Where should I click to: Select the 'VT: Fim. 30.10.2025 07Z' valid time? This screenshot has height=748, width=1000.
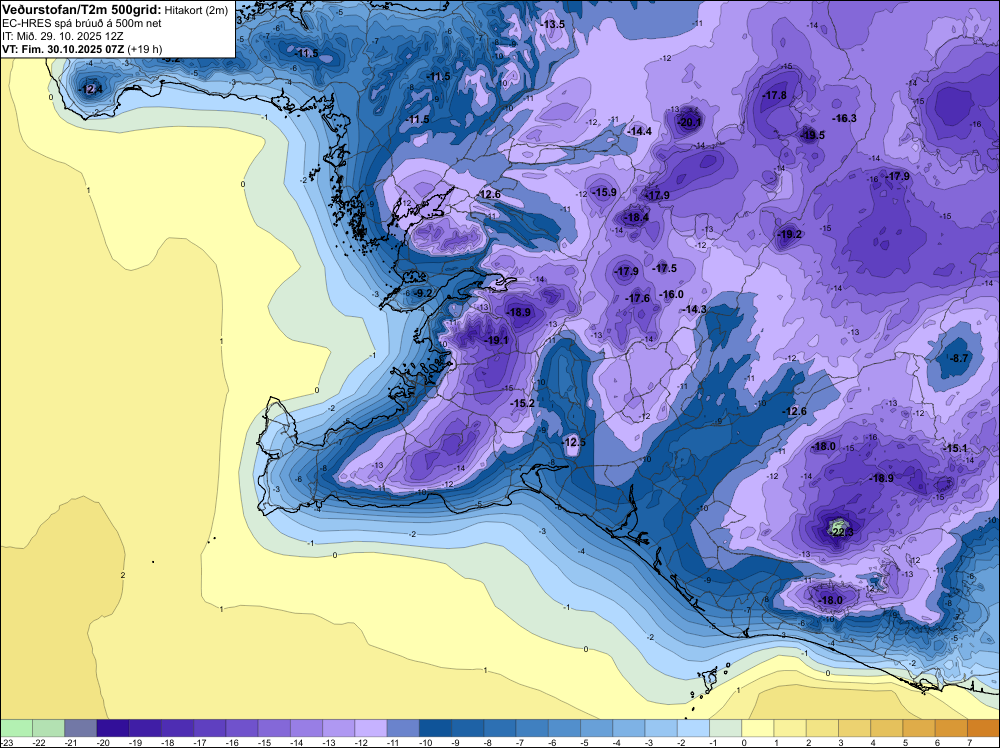pos(63,49)
